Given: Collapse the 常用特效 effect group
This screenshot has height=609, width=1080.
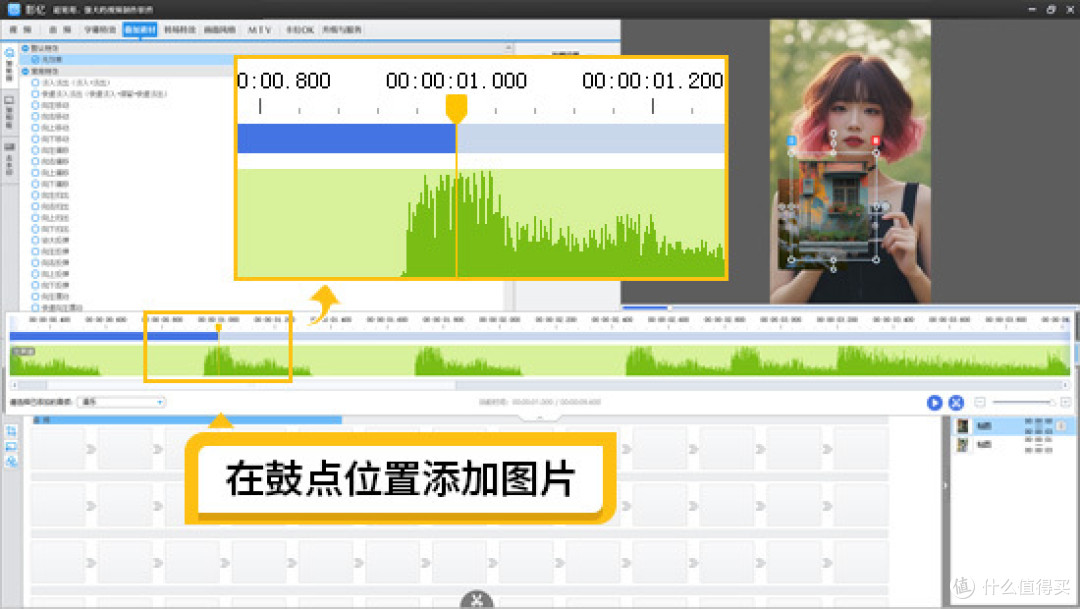Looking at the screenshot, I should tap(25, 71).
